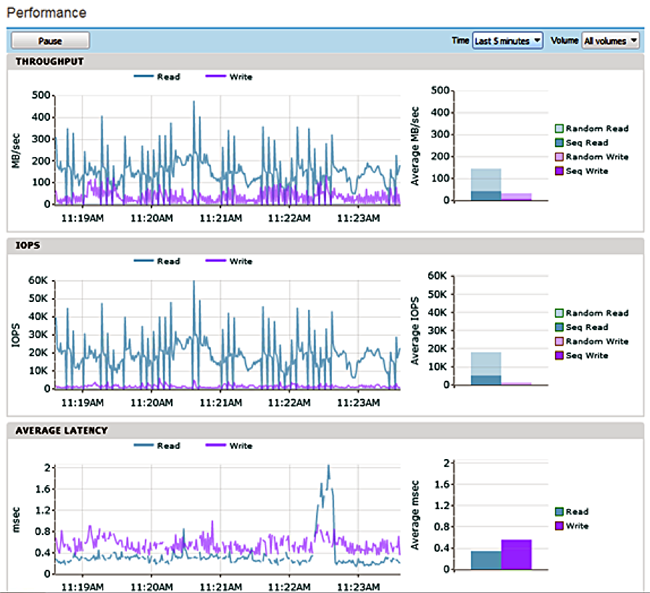Click the read latency spike peak near 11:22AM
This screenshot has width=650, height=593.
[x=328, y=466]
